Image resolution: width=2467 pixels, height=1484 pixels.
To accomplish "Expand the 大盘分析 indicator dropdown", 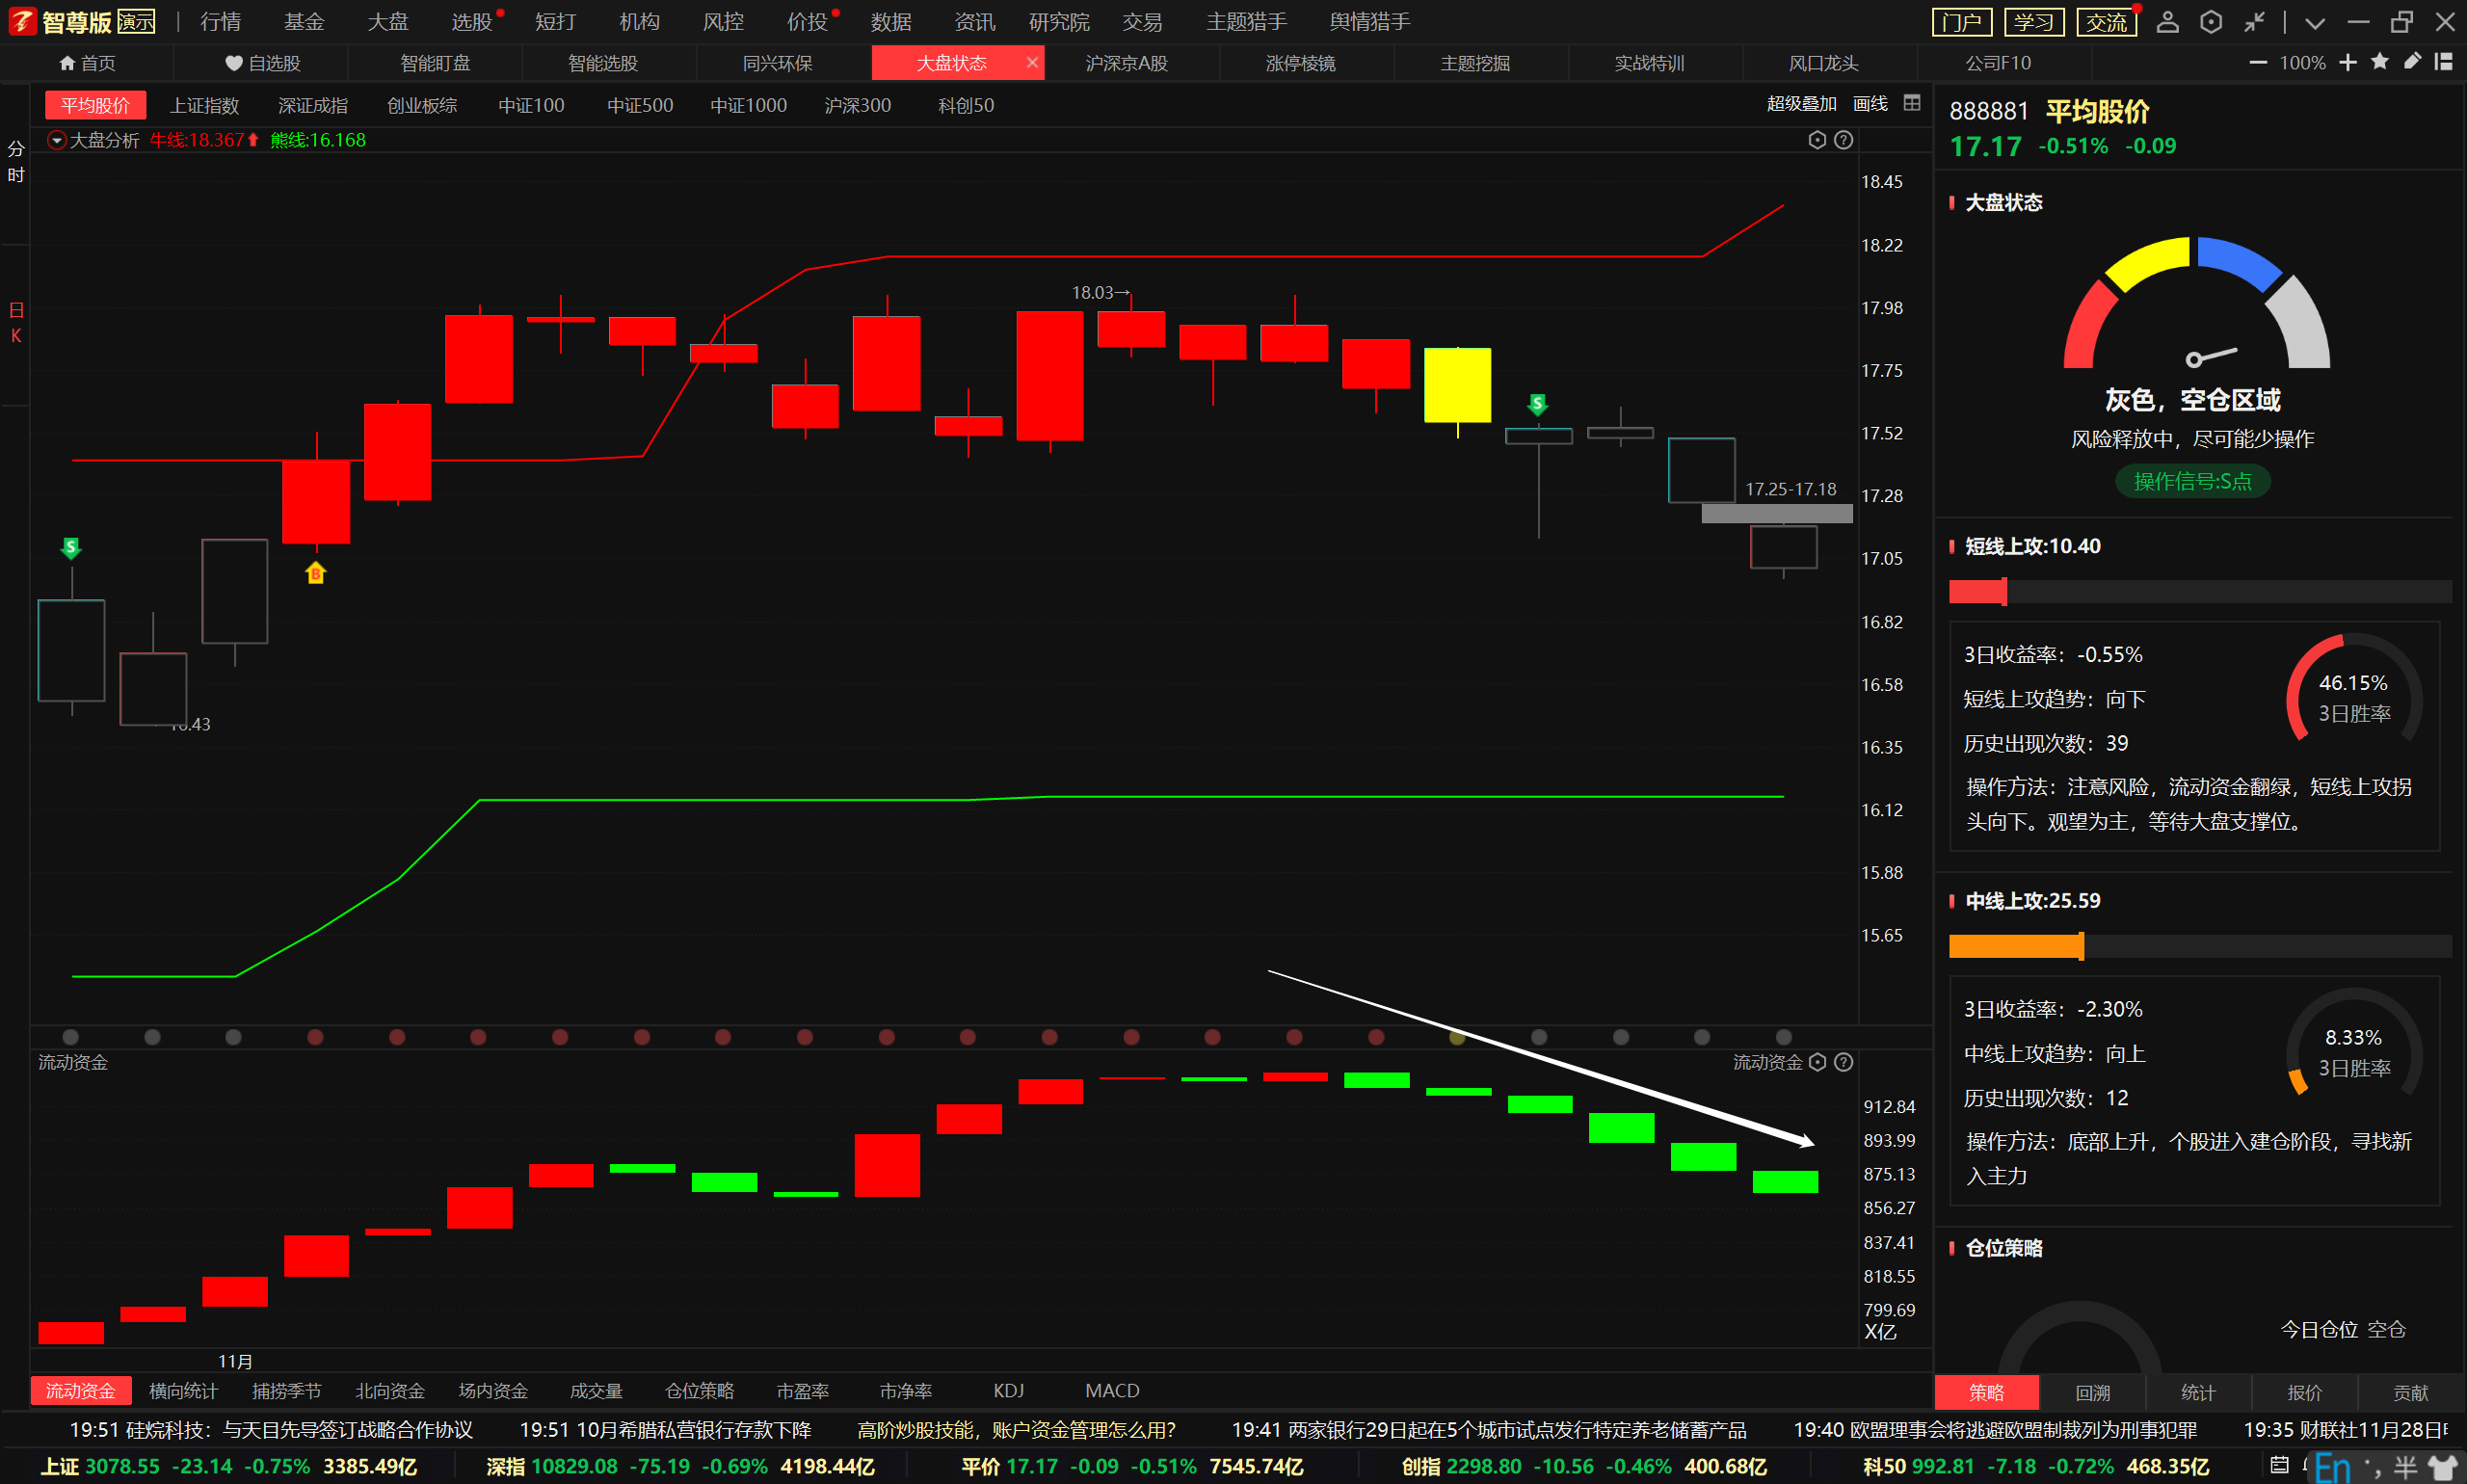I will pos(57,140).
